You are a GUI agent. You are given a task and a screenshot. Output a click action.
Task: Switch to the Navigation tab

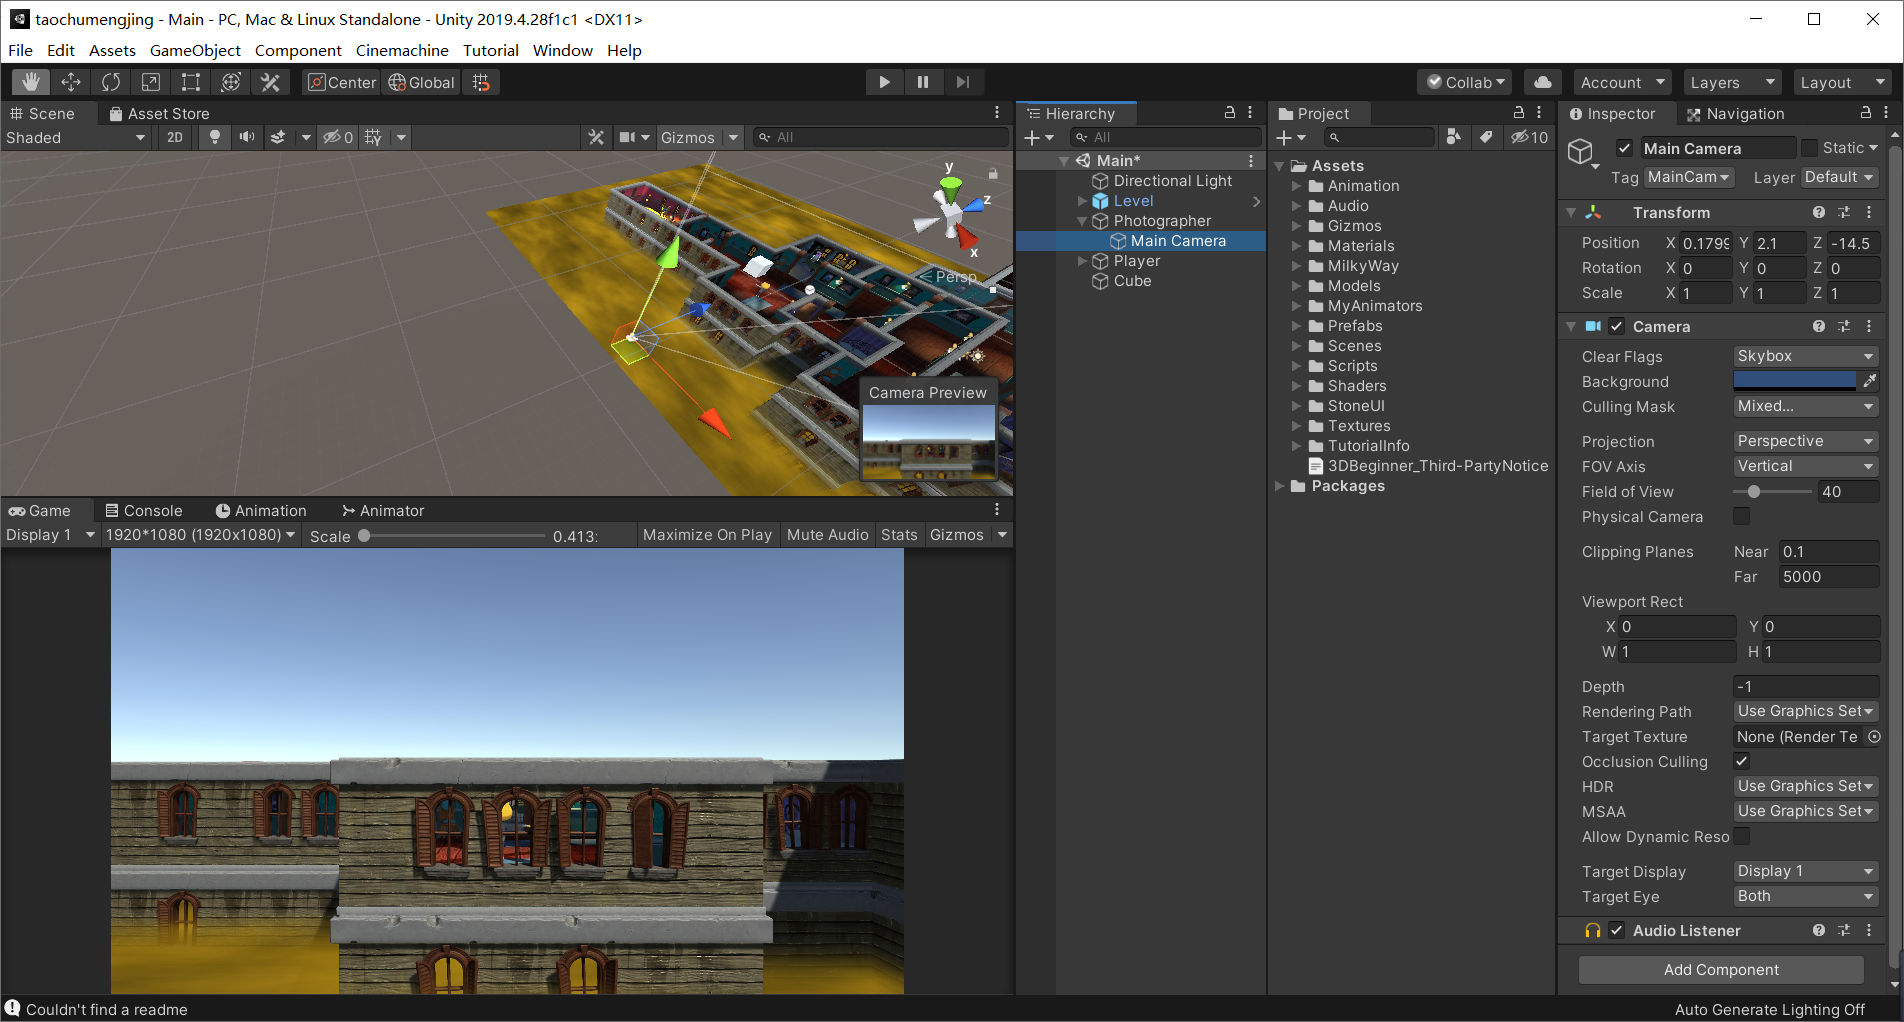tap(1735, 113)
